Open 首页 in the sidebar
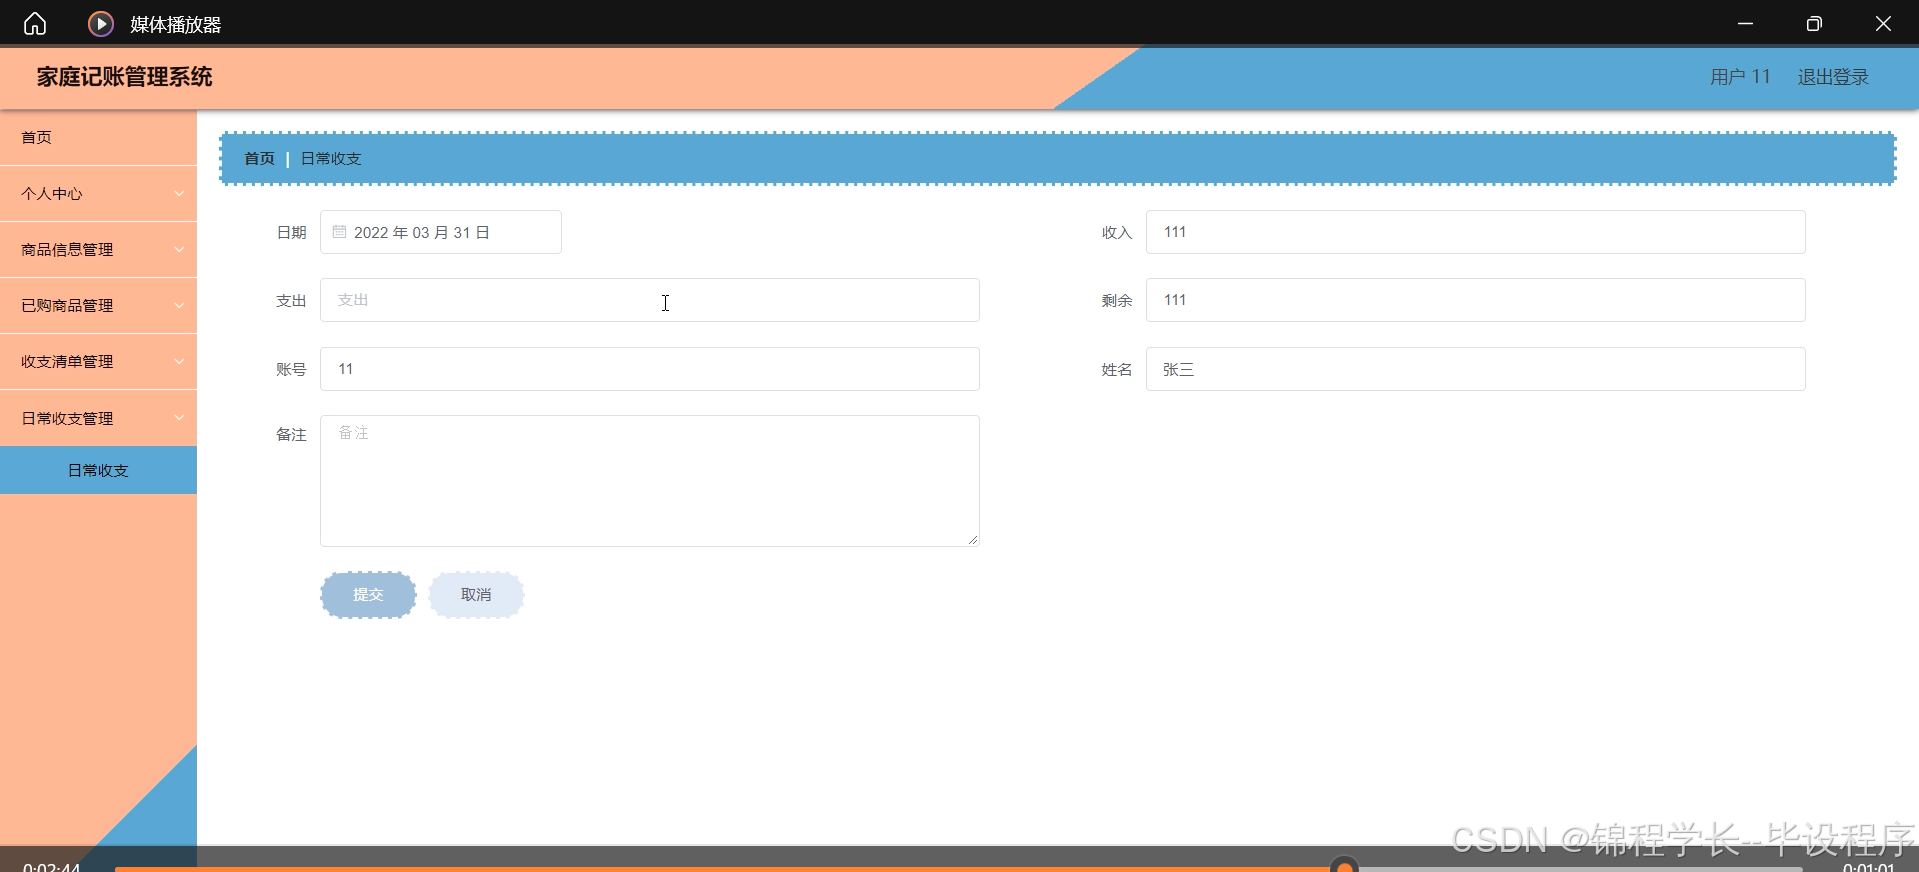Viewport: 1919px width, 872px height. coord(98,137)
